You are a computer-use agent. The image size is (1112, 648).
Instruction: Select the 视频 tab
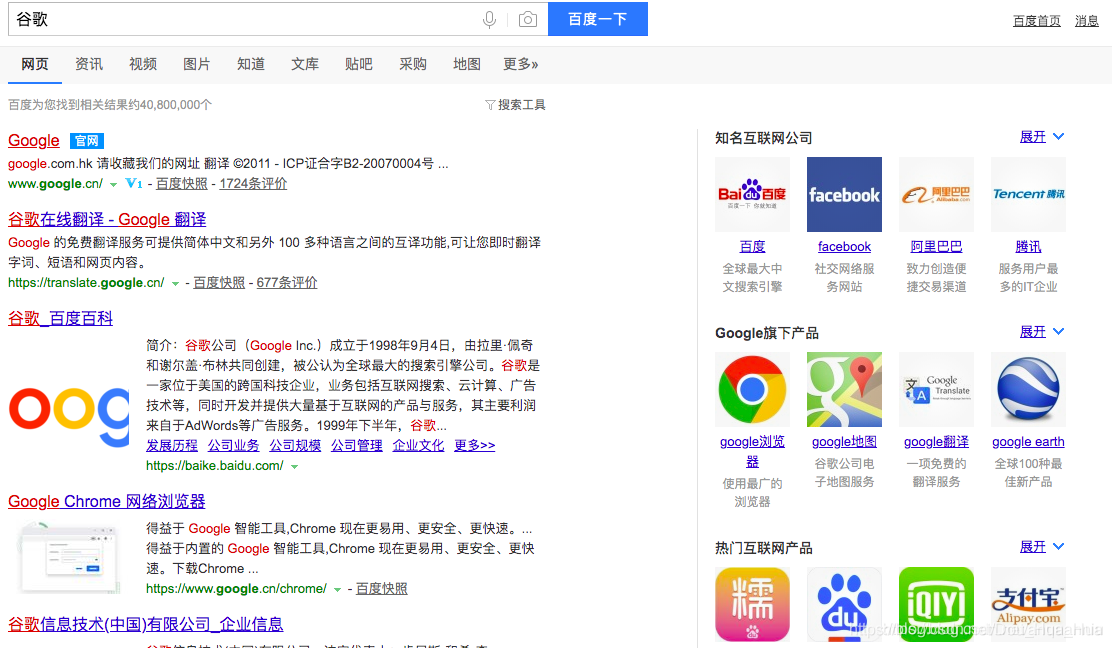[x=142, y=63]
